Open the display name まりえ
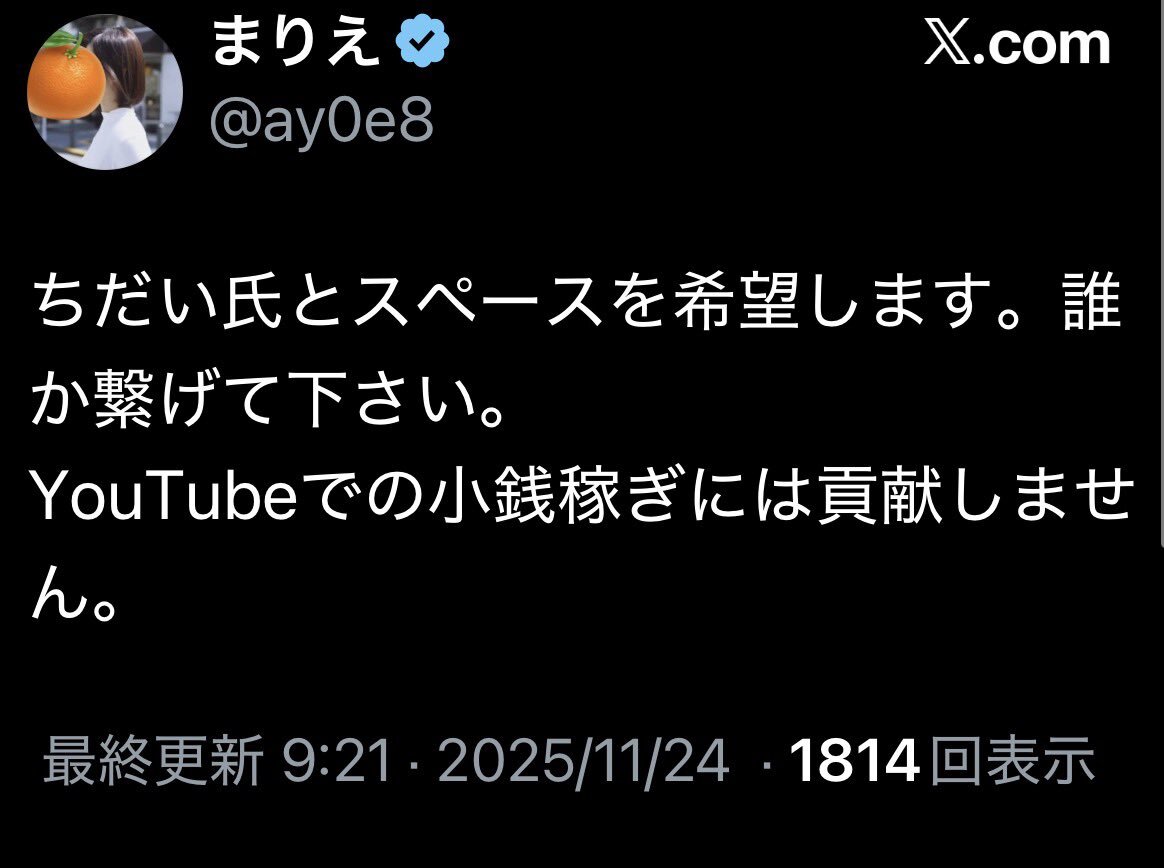1164x868 pixels. (297, 42)
